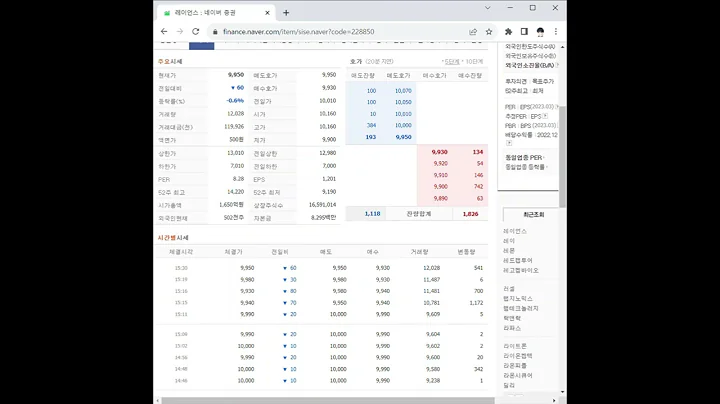The width and height of the screenshot is (720, 404).
Task: Click the 변동량 value 1,172
Action: point(476,303)
